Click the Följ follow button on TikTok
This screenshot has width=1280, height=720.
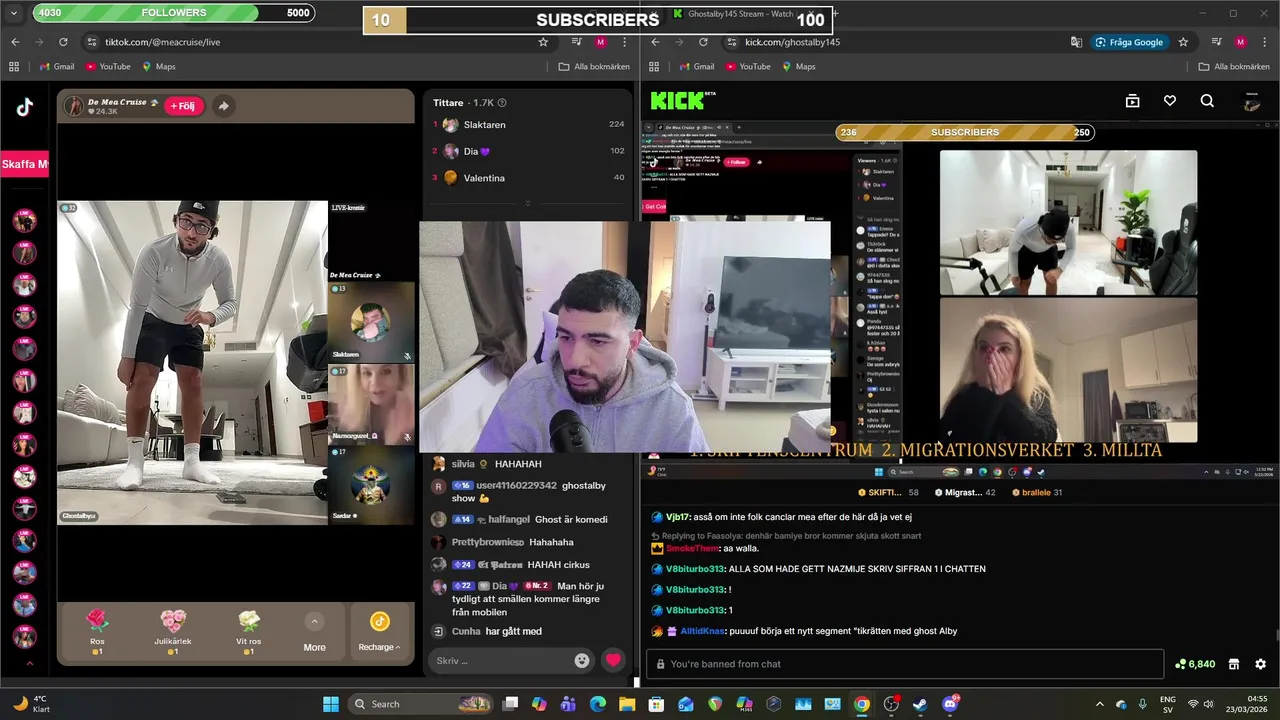[x=183, y=106]
